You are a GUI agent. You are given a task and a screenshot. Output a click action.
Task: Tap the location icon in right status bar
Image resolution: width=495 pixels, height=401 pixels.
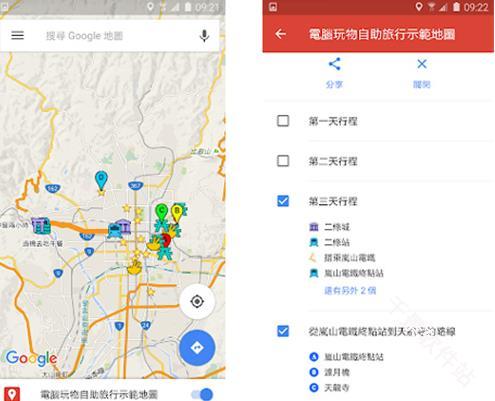(419, 7)
